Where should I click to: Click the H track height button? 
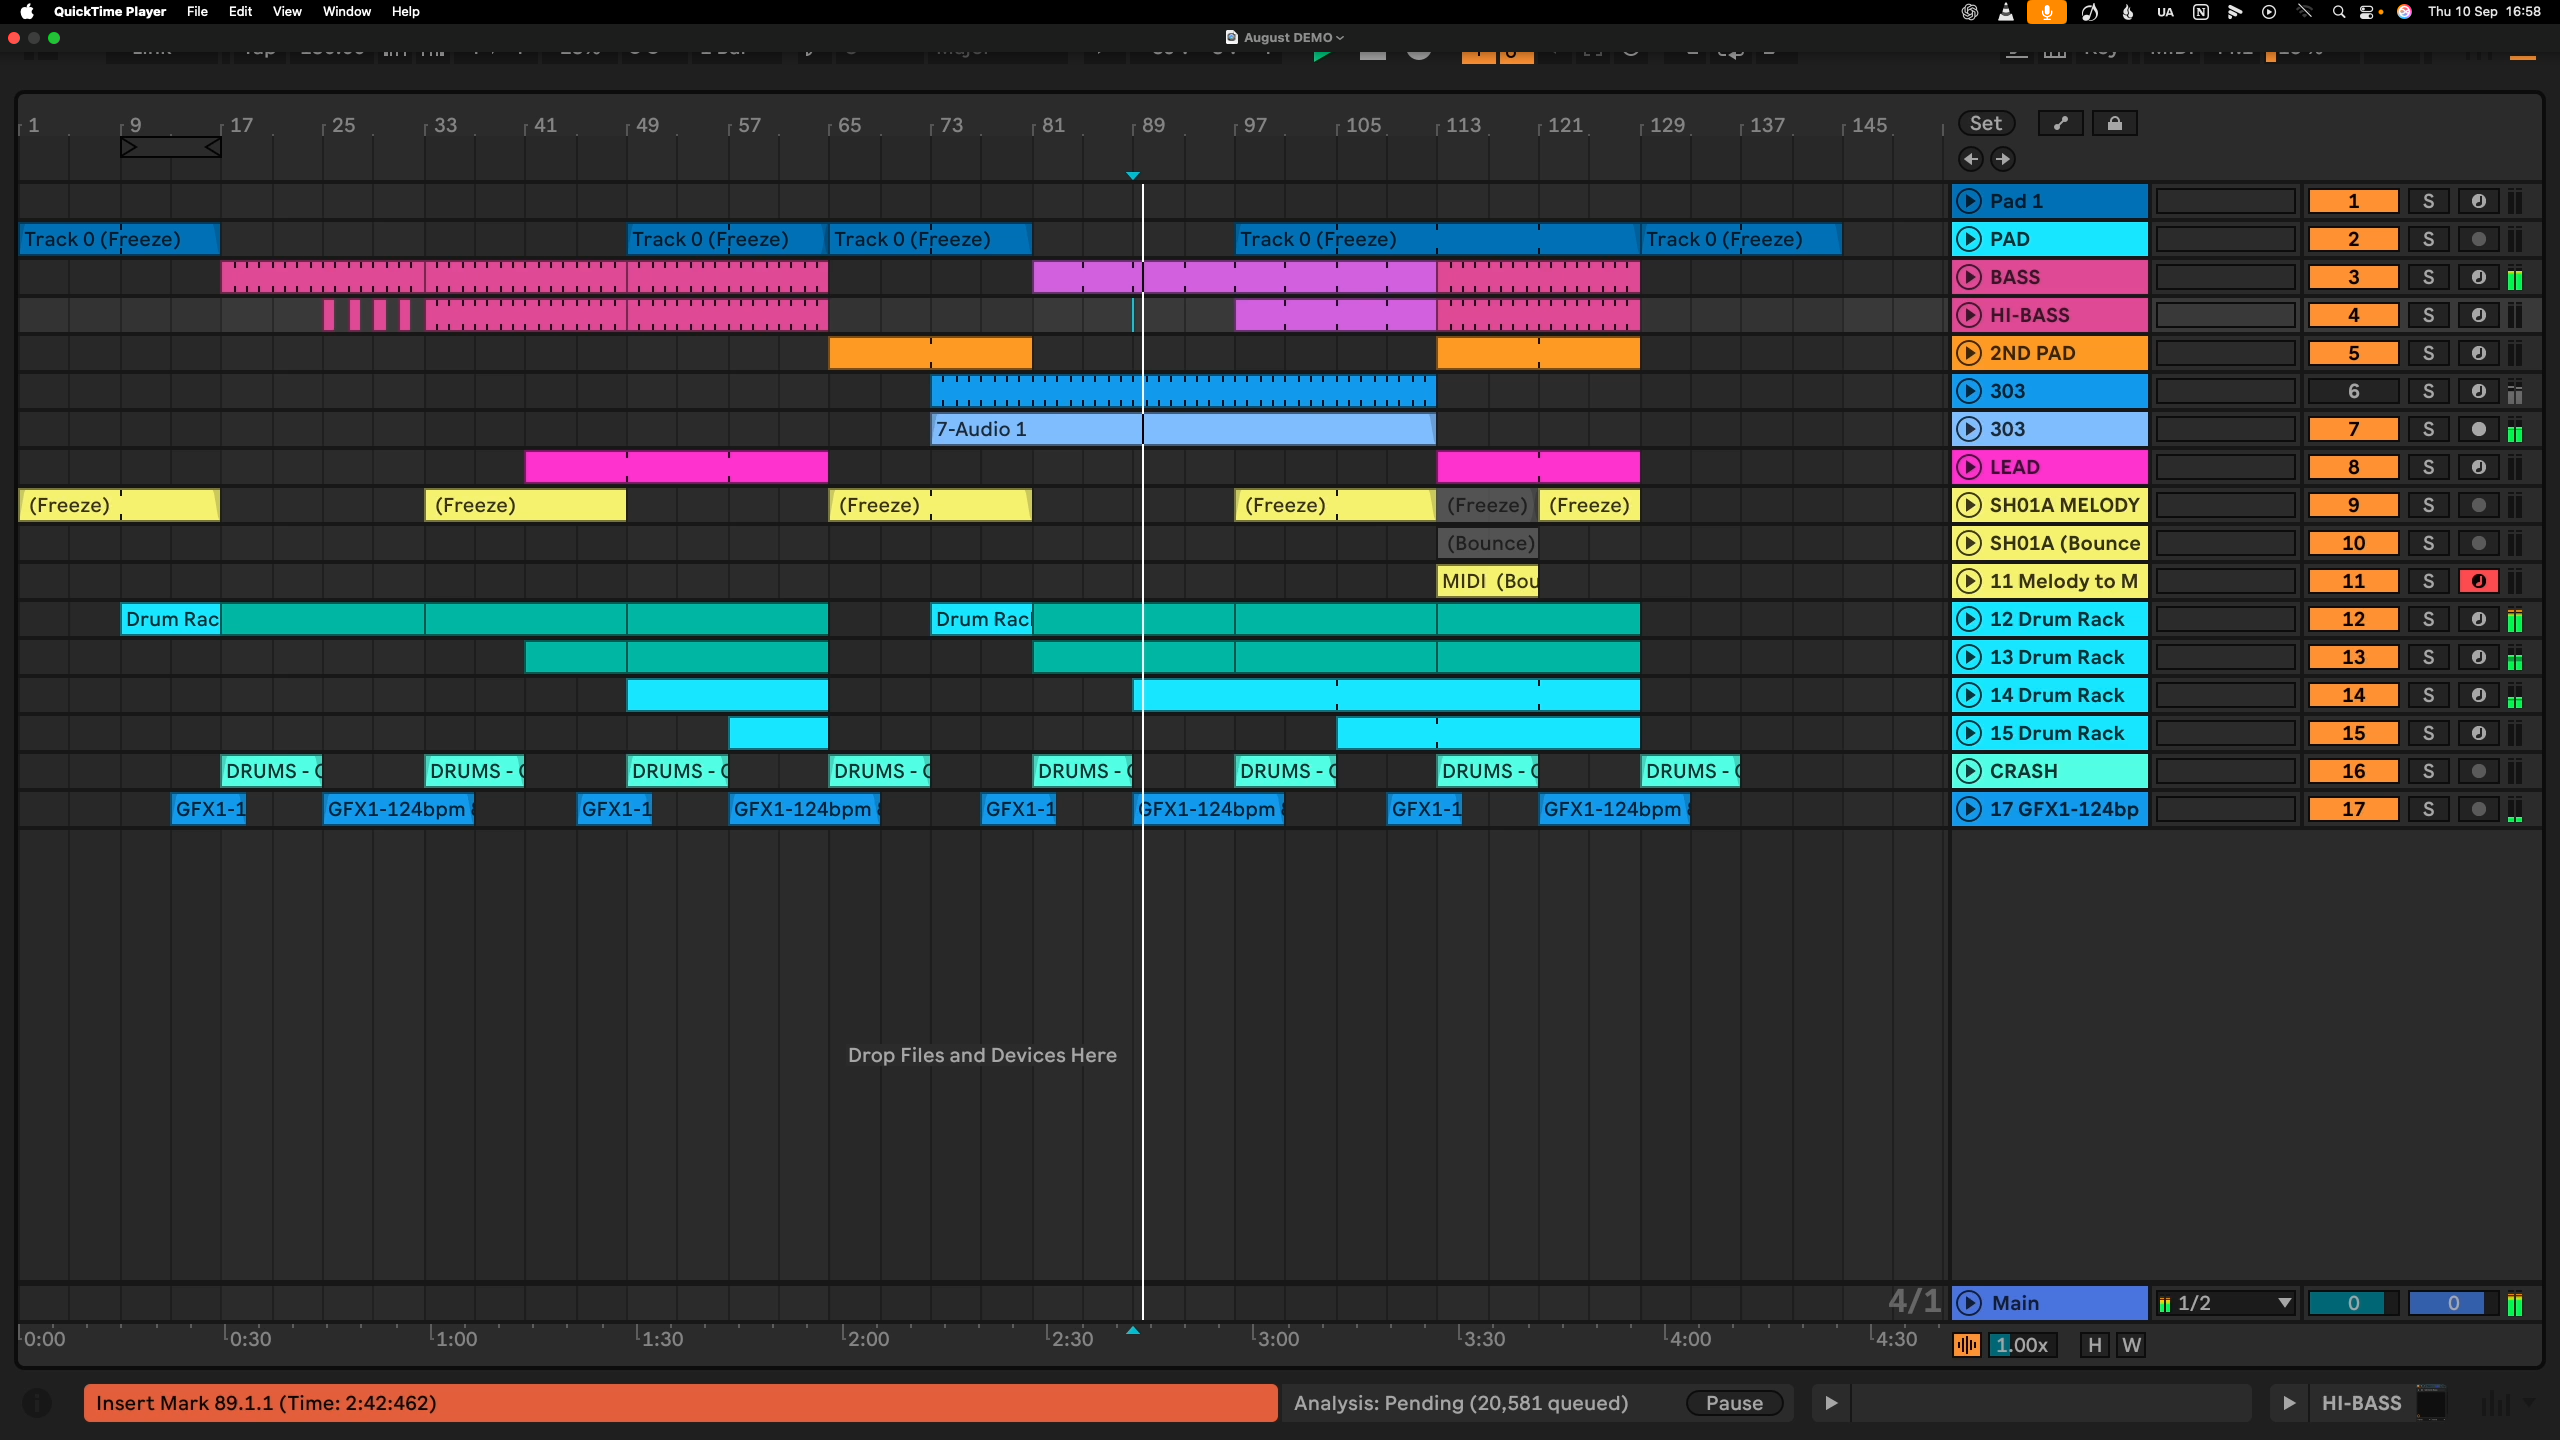[x=2094, y=1345]
